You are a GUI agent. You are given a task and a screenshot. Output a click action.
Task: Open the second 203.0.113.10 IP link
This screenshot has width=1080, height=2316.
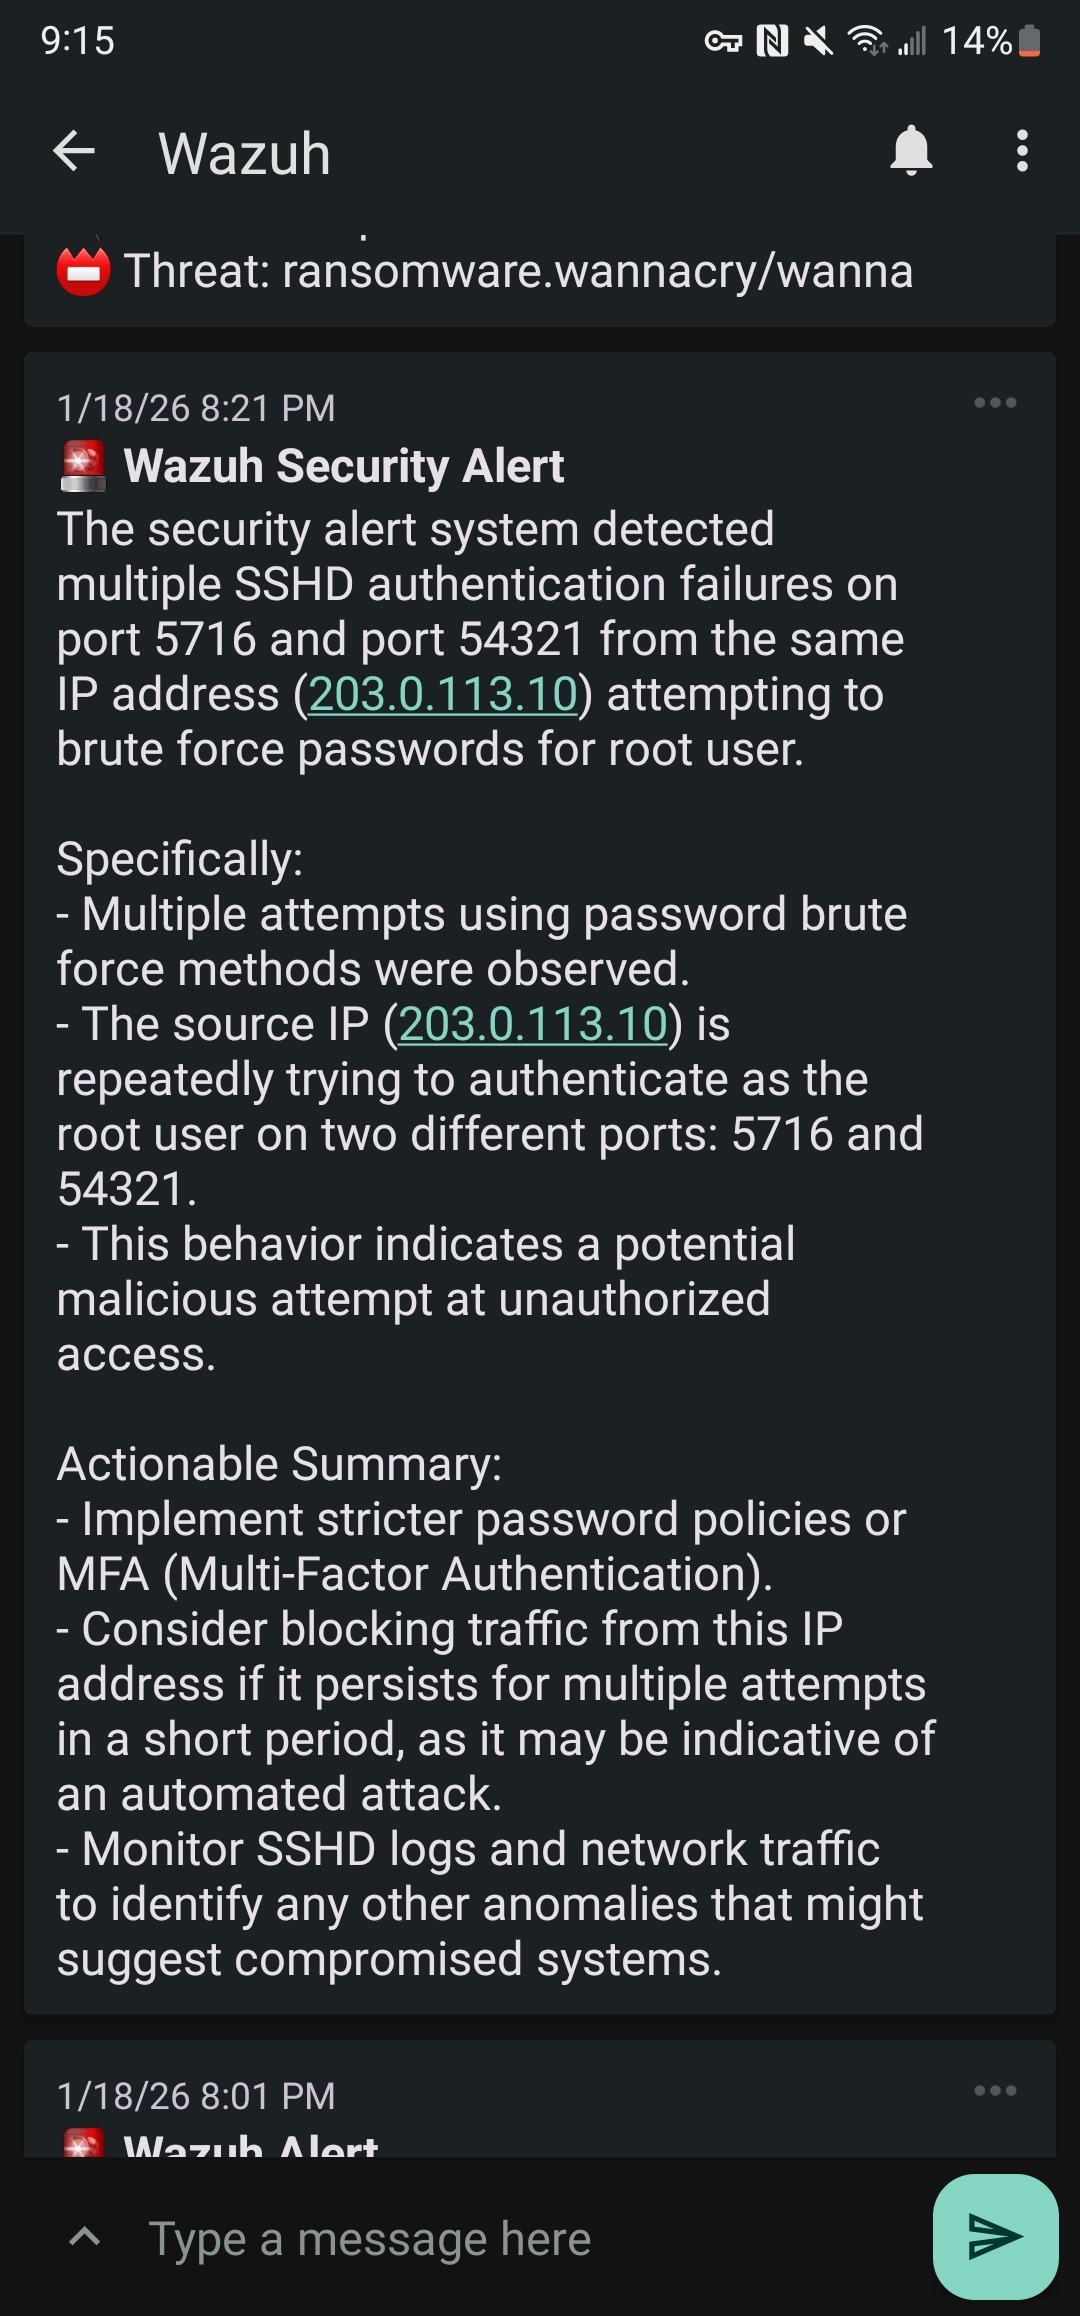532,1023
